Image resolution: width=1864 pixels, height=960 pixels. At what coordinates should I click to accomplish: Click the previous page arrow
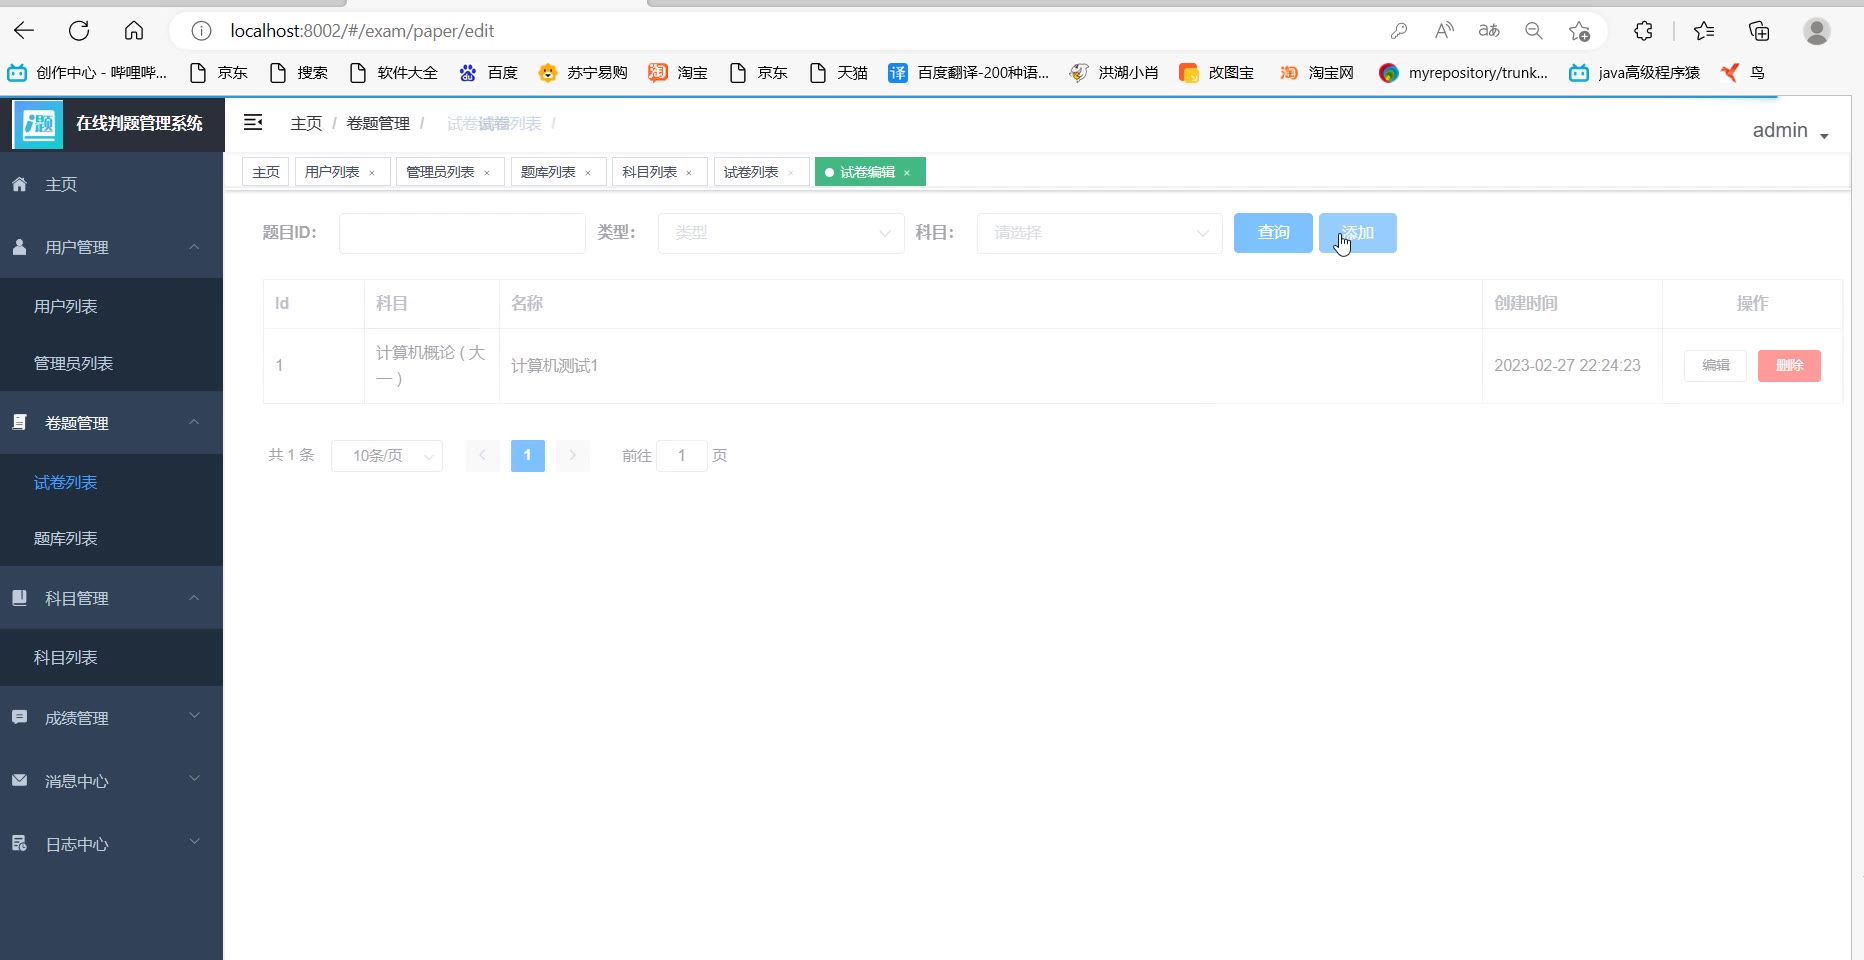point(483,456)
